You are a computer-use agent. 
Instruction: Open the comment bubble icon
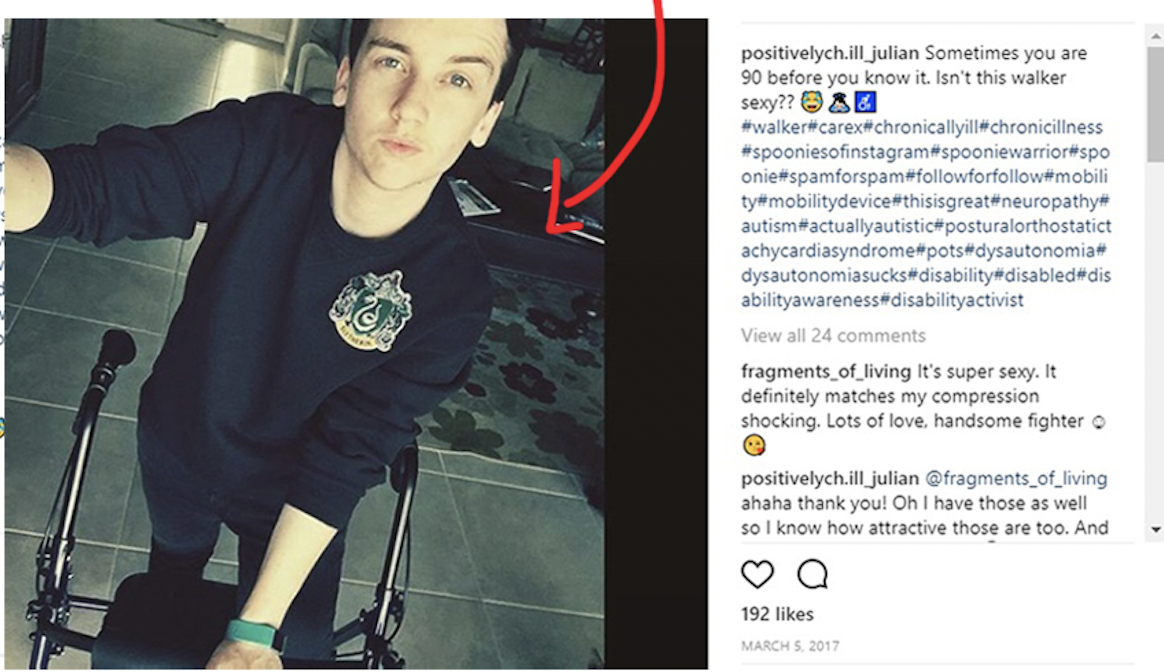812,574
